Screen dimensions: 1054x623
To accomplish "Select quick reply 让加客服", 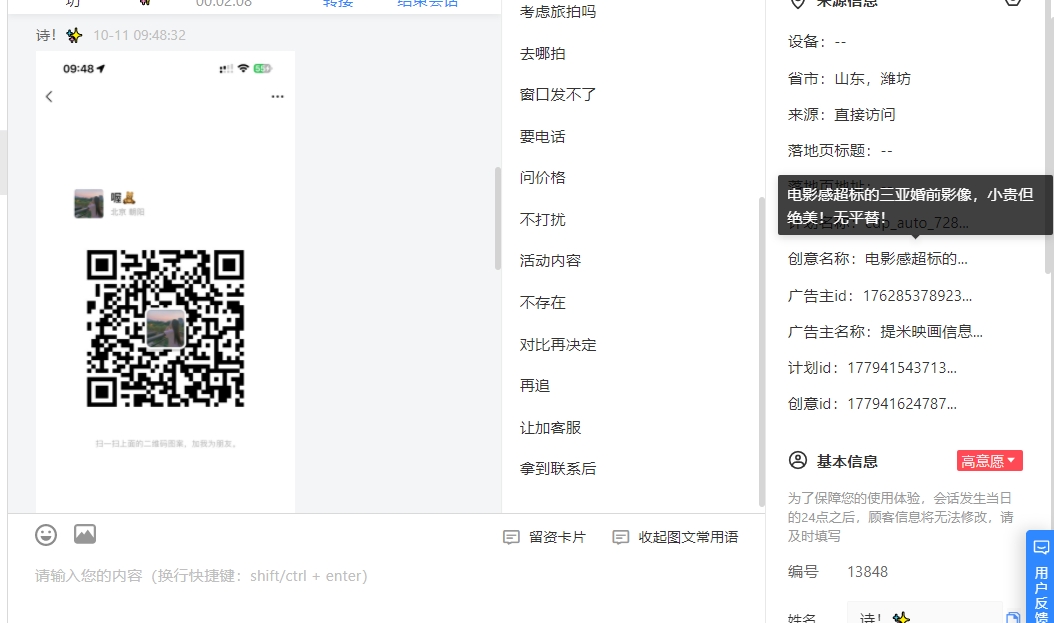I will pos(550,427).
